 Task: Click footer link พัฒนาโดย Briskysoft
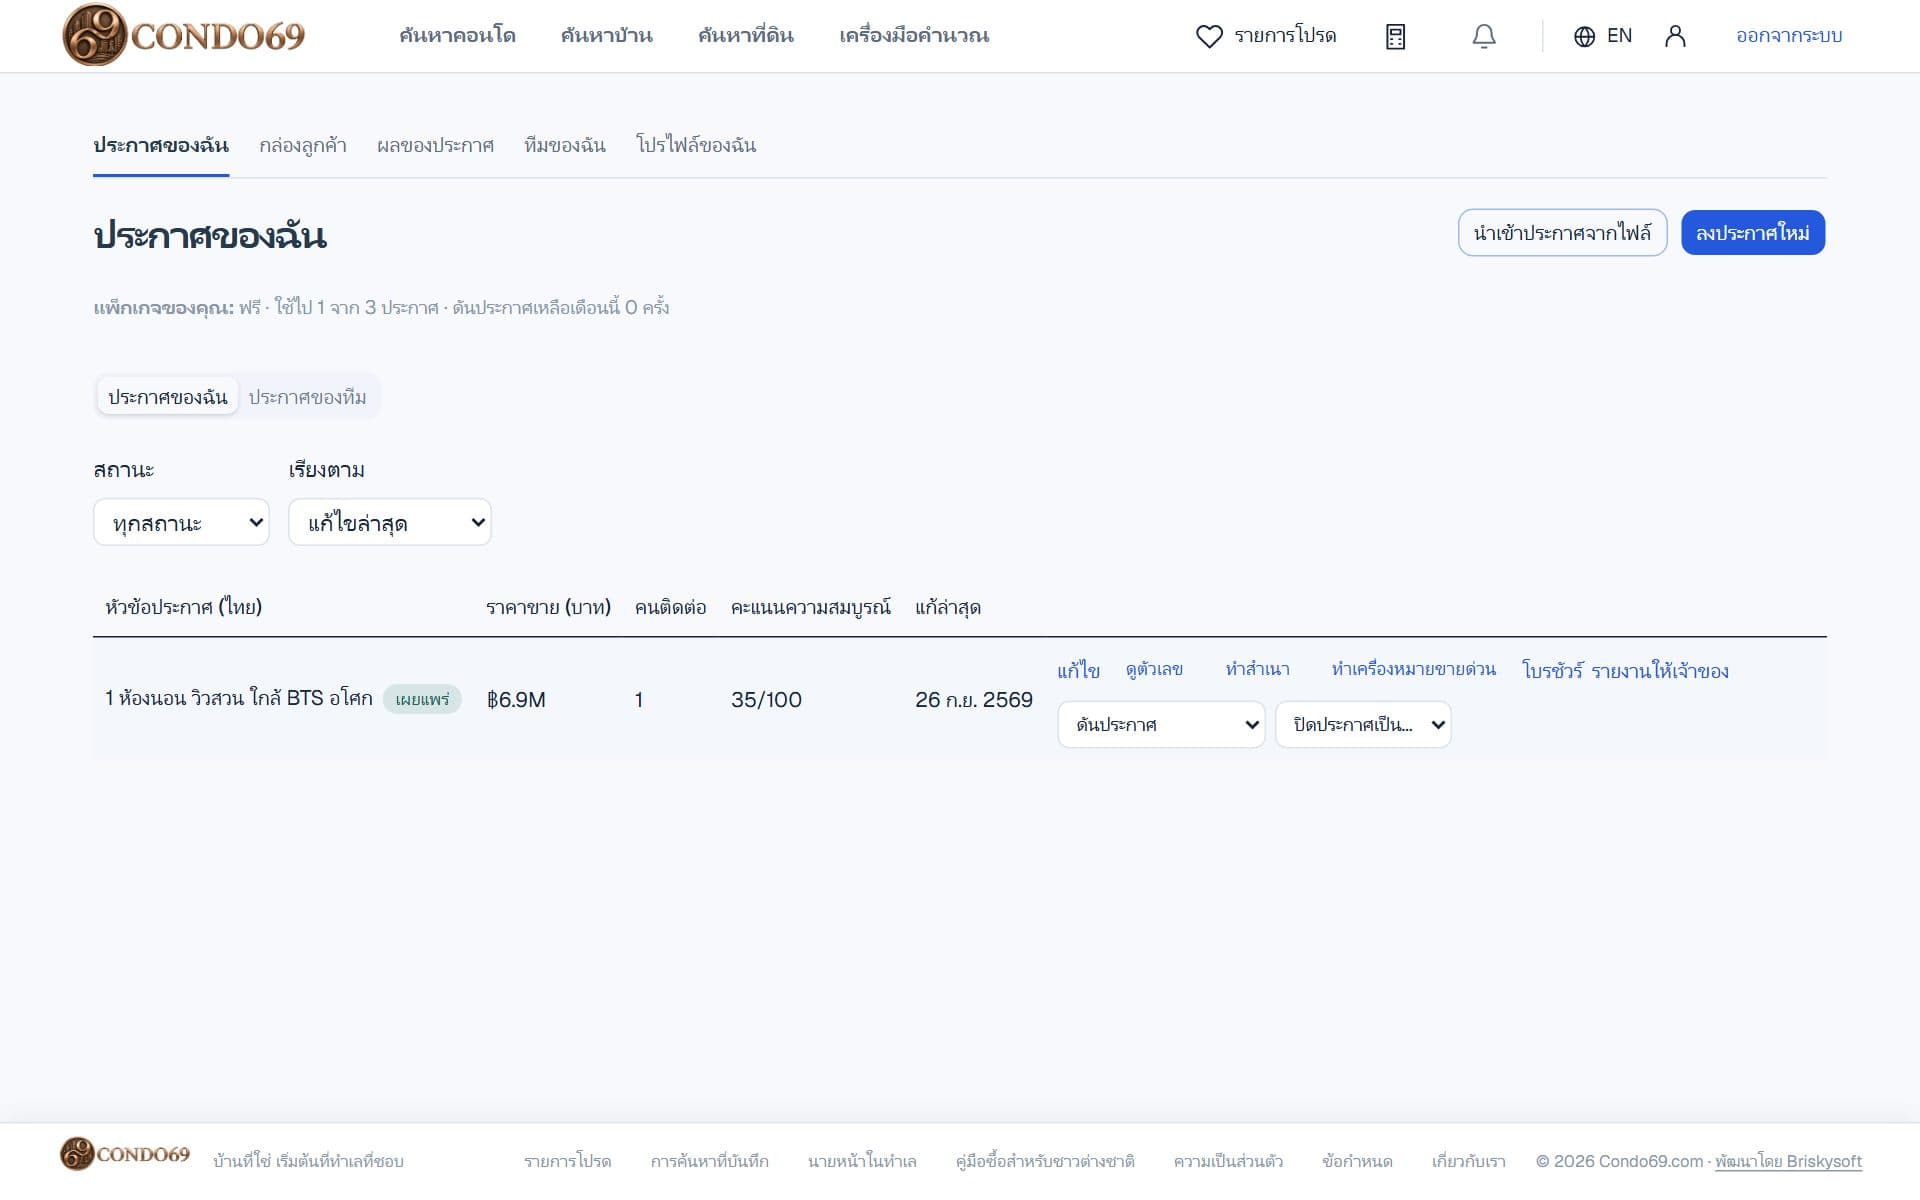click(x=1788, y=1161)
